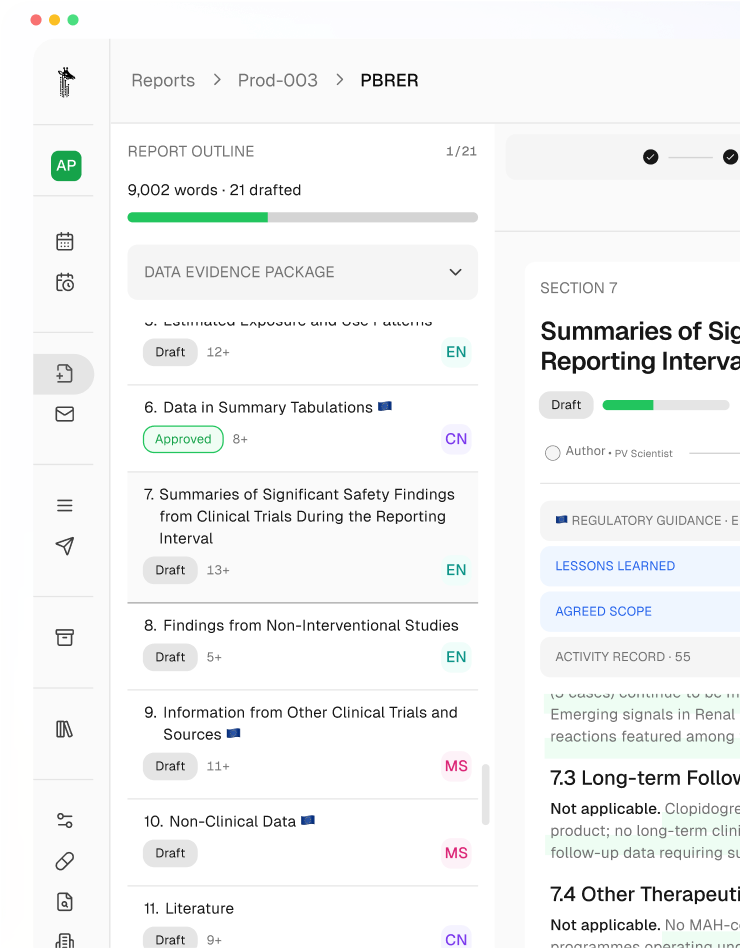Click the 1/21 page counter
The height and width of the screenshot is (950, 740).
(x=461, y=151)
